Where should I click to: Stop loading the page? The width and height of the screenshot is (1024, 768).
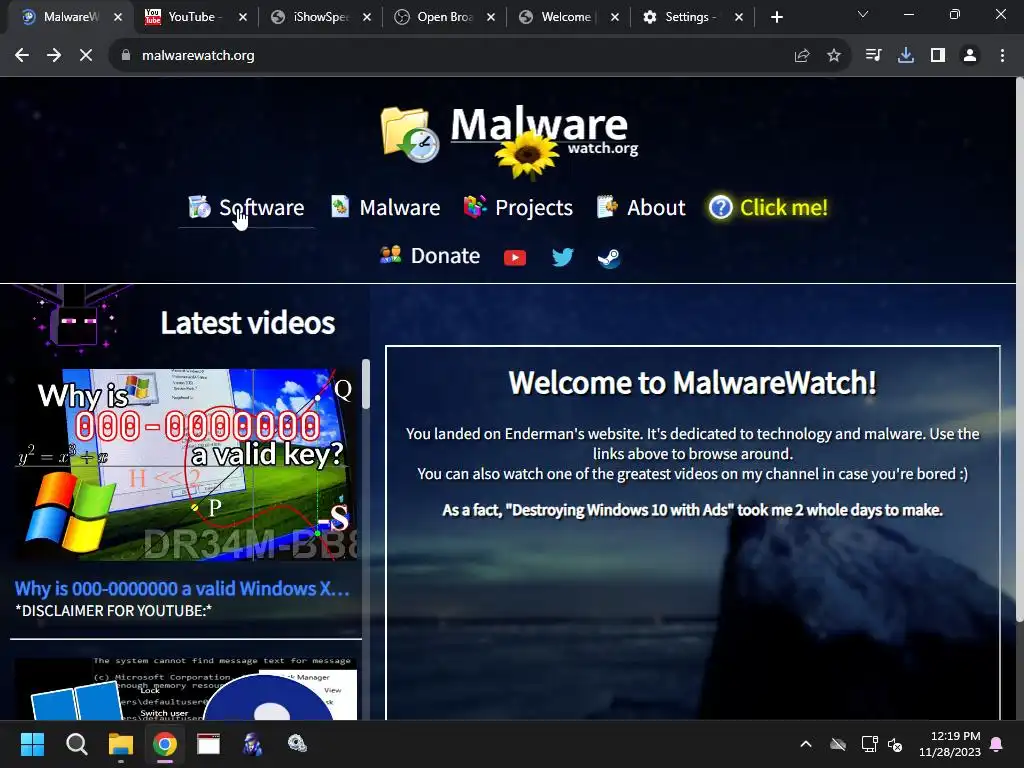pos(86,56)
